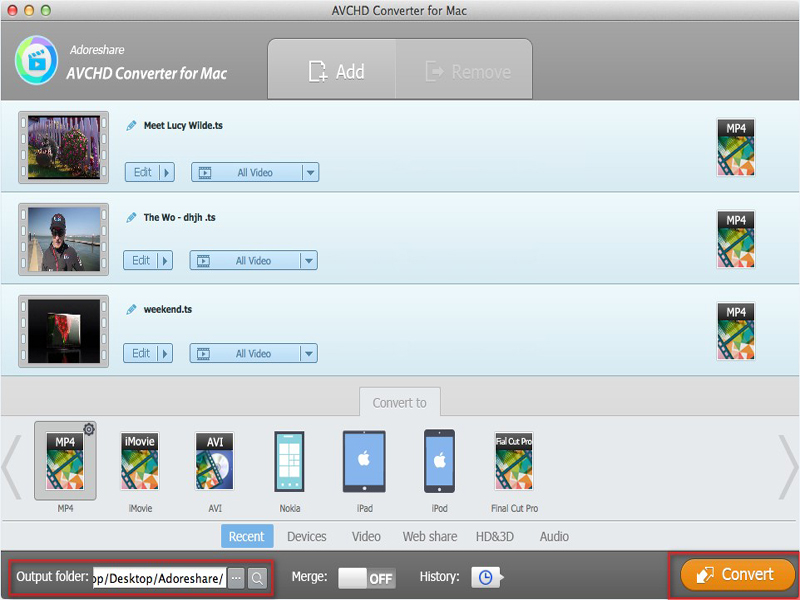Open the The Wo - dhjh .ts thumbnail
Viewport: 800px width, 600px height.
tap(64, 239)
